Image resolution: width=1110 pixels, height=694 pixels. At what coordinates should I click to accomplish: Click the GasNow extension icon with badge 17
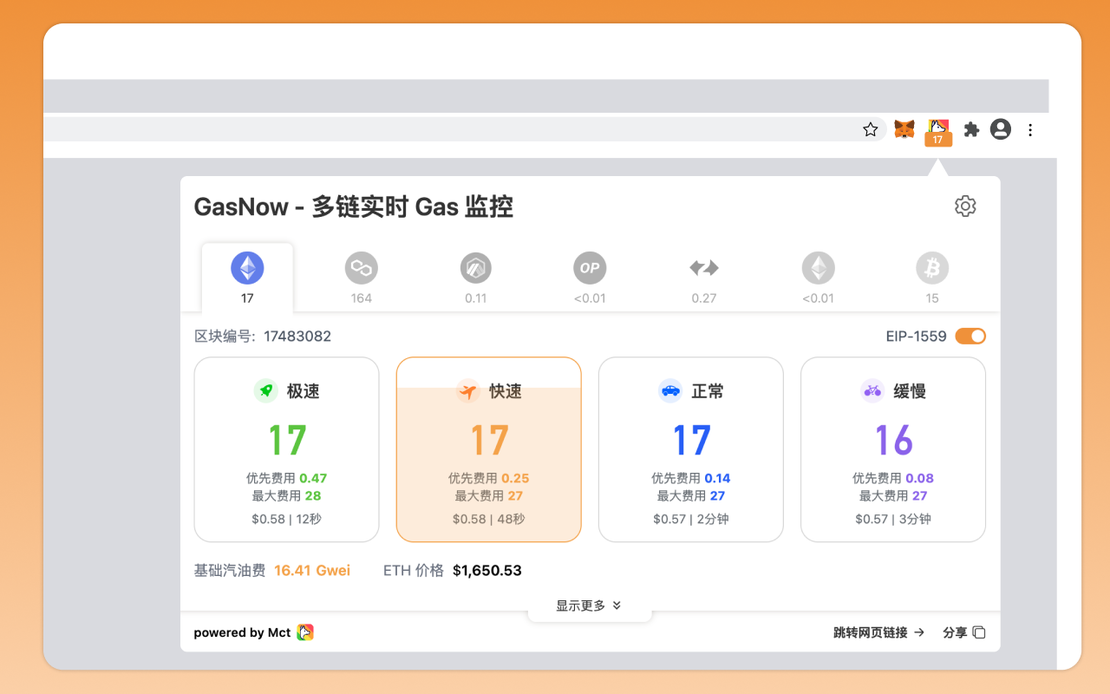937,129
